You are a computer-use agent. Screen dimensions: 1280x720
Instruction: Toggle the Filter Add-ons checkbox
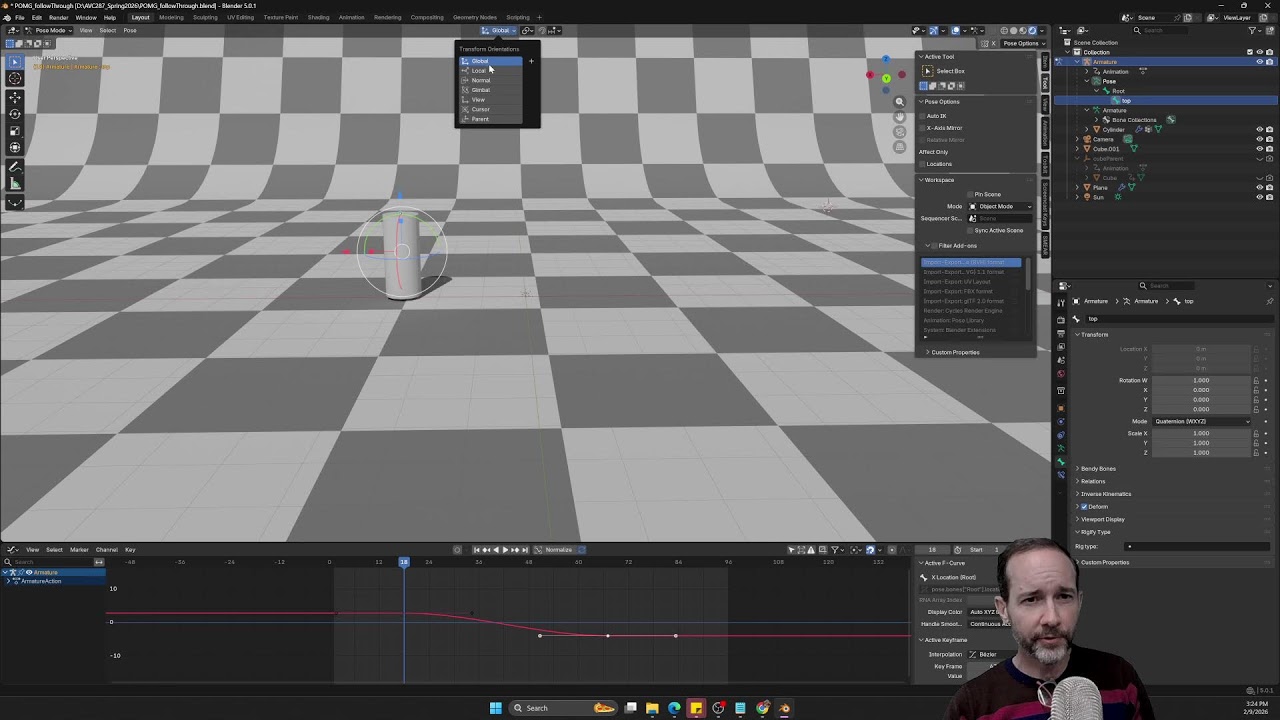[x=934, y=246]
